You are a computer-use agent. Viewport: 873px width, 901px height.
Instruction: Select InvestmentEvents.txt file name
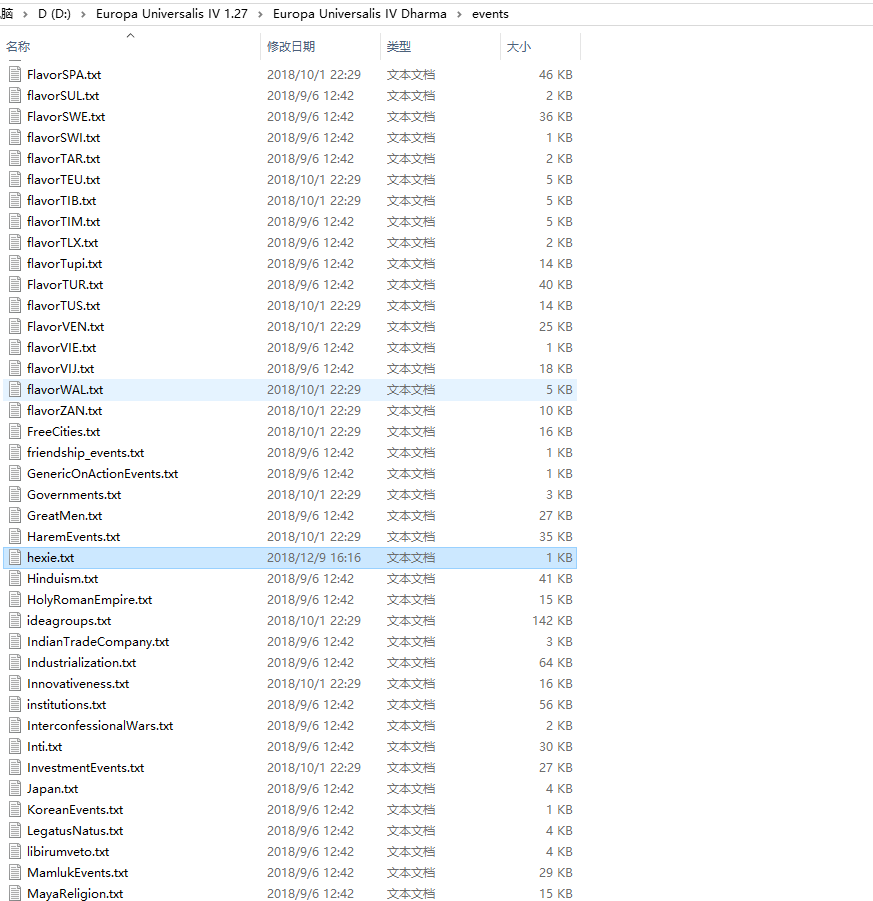pos(86,768)
